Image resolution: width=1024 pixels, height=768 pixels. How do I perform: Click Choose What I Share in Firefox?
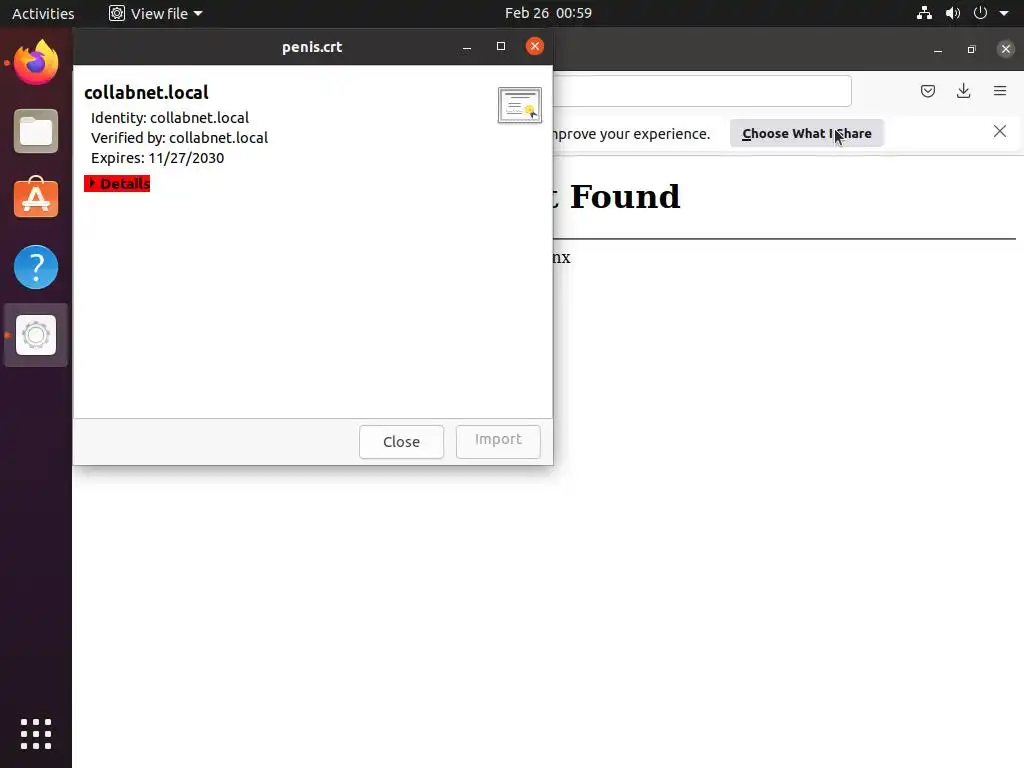(807, 133)
